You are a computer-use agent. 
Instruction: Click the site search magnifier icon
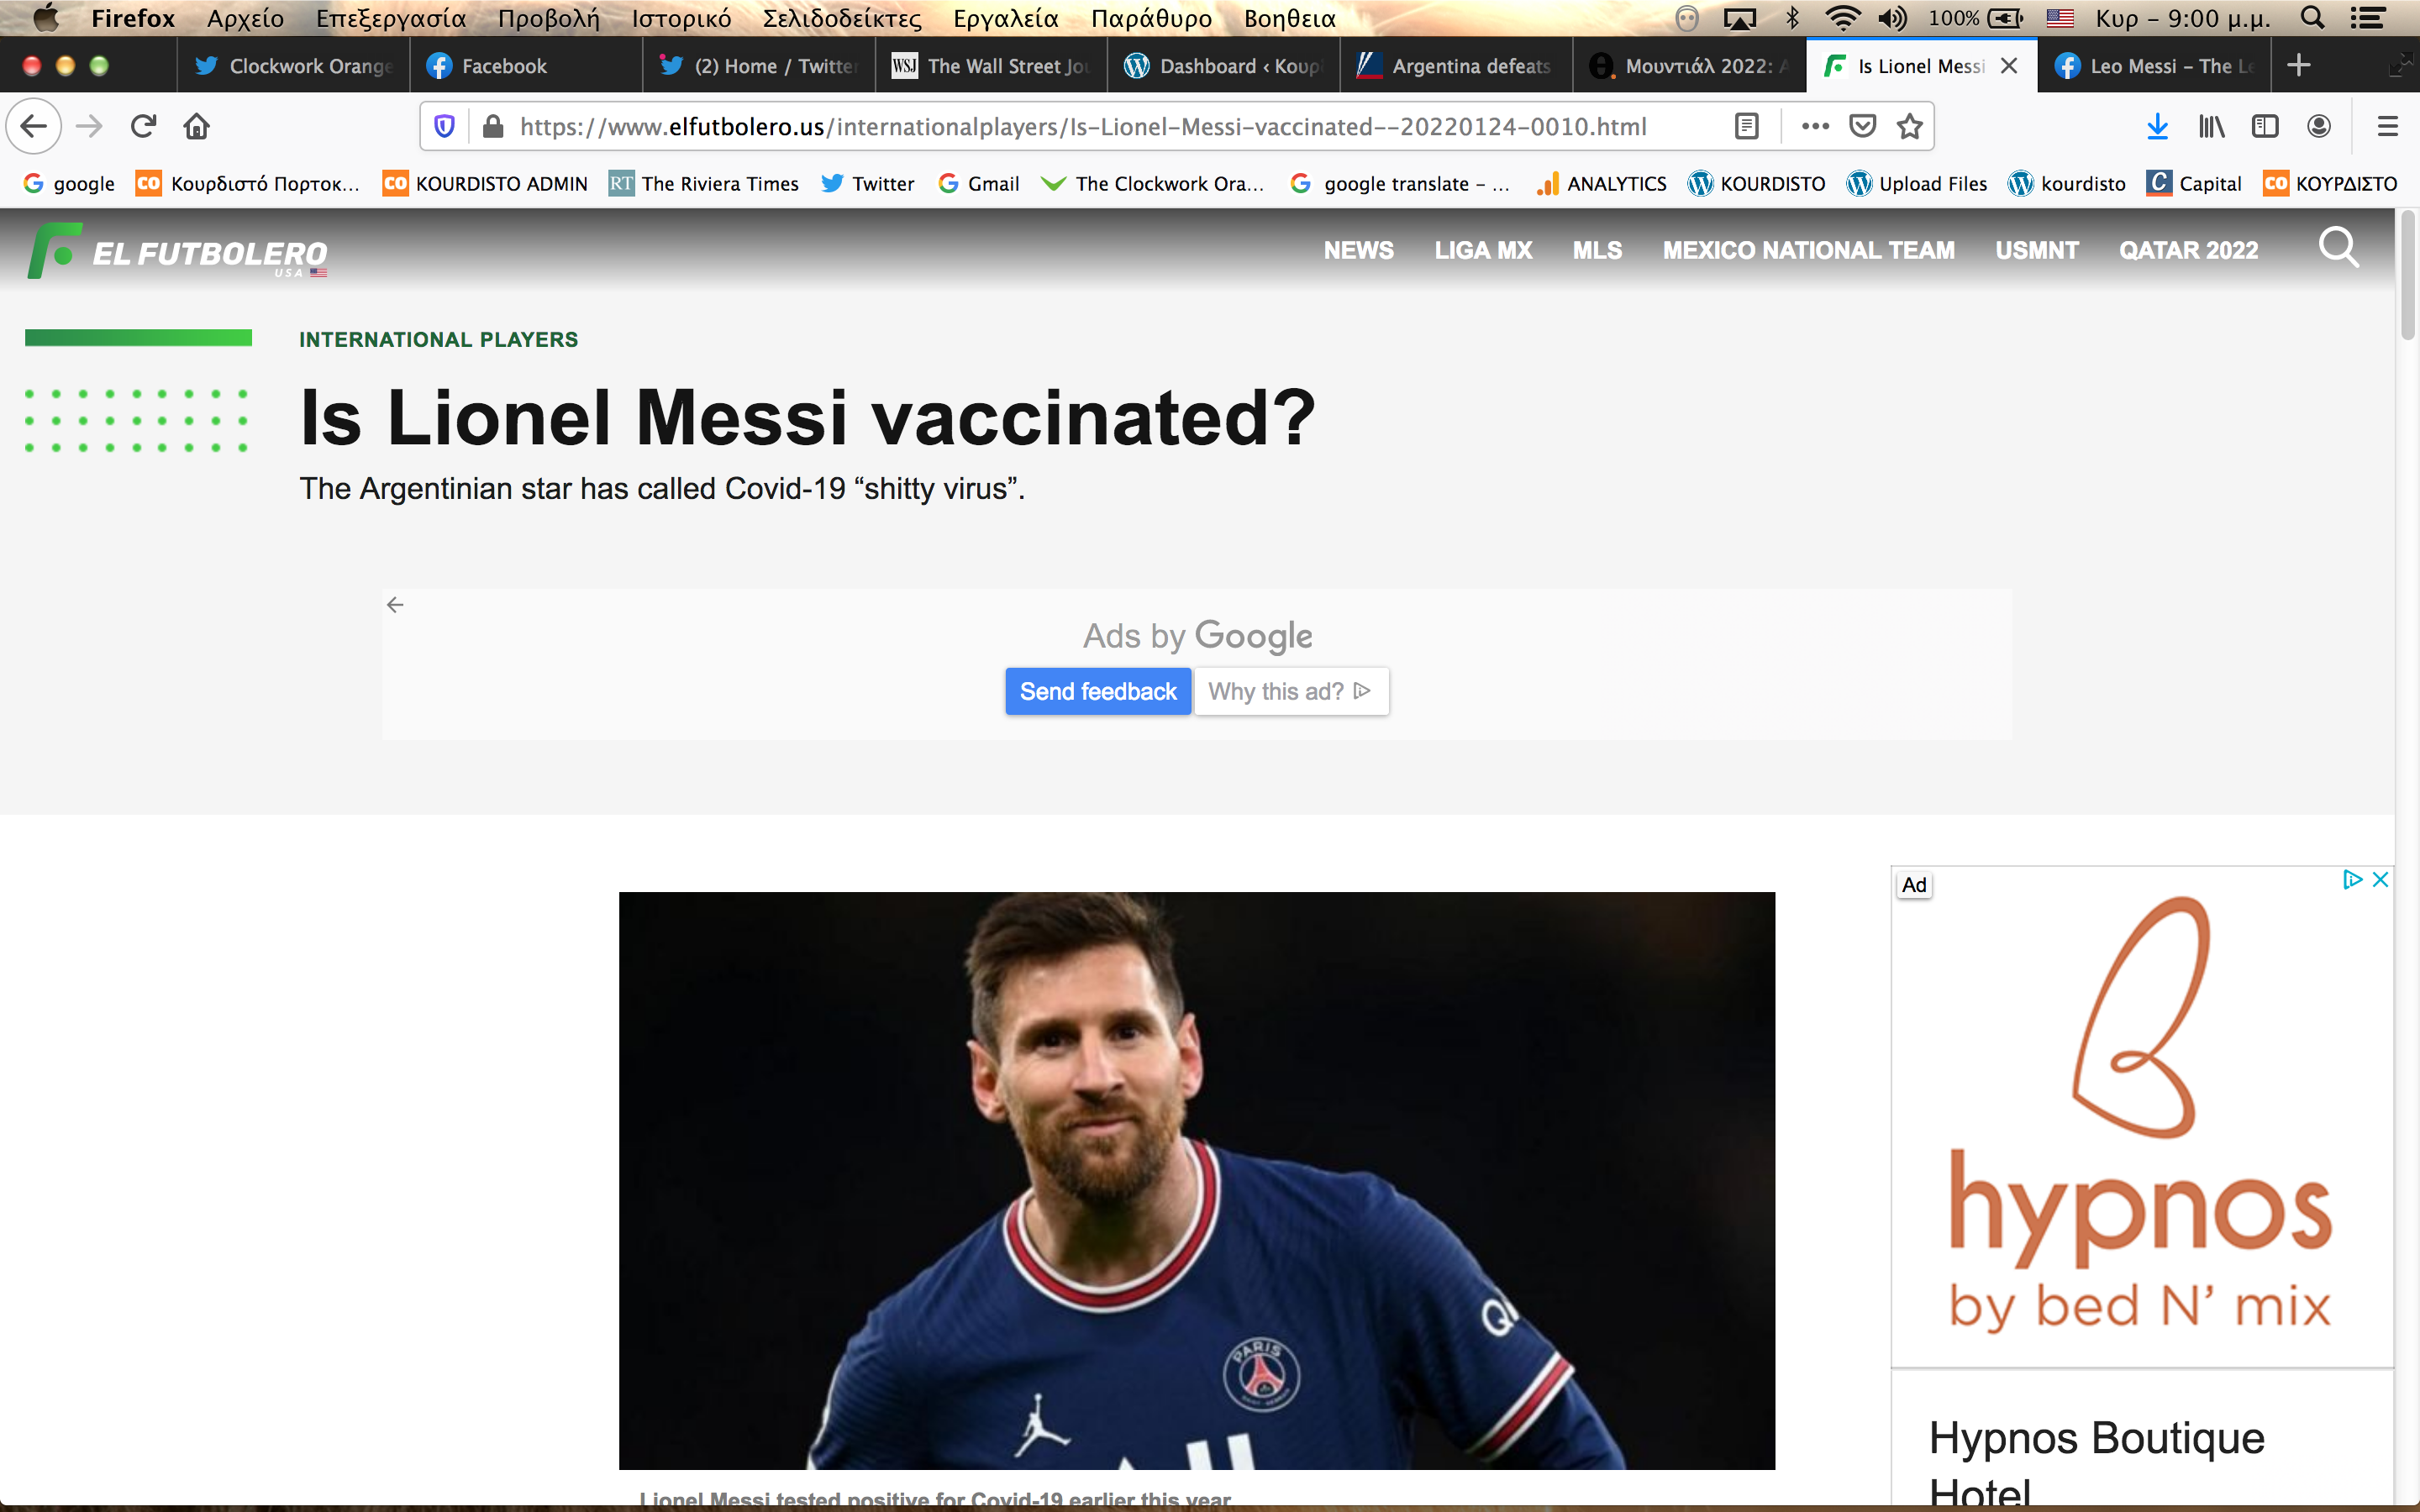click(2338, 247)
